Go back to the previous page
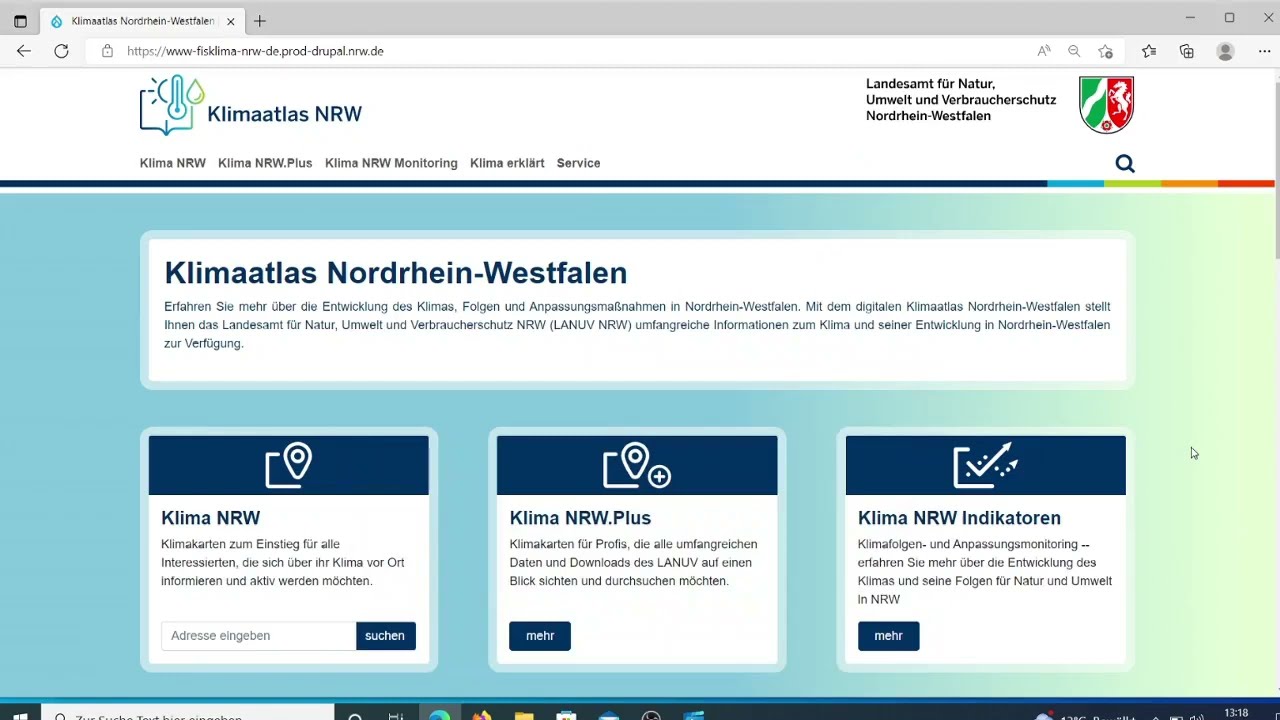 coord(24,51)
